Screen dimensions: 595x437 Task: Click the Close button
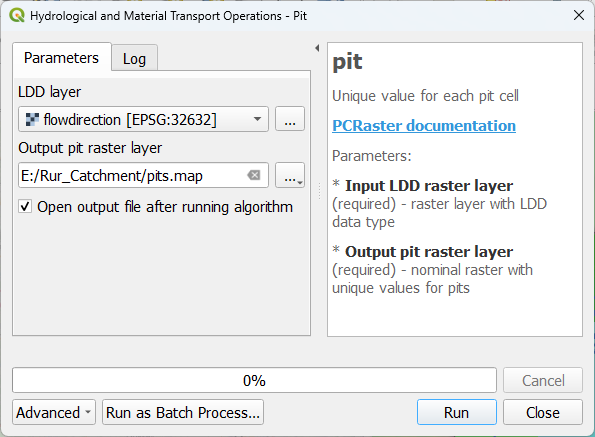tap(543, 412)
